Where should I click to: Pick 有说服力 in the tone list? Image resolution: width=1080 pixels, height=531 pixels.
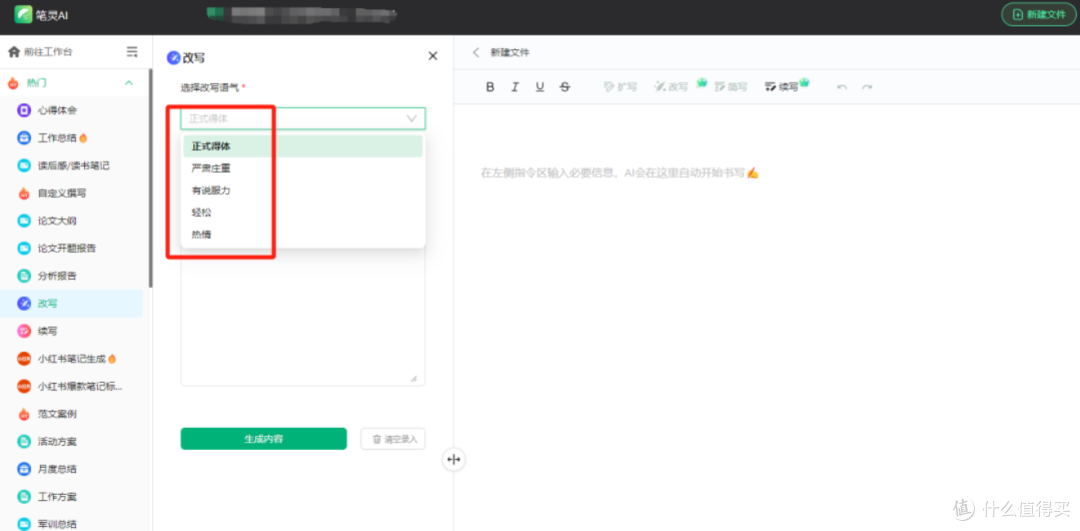pos(211,190)
